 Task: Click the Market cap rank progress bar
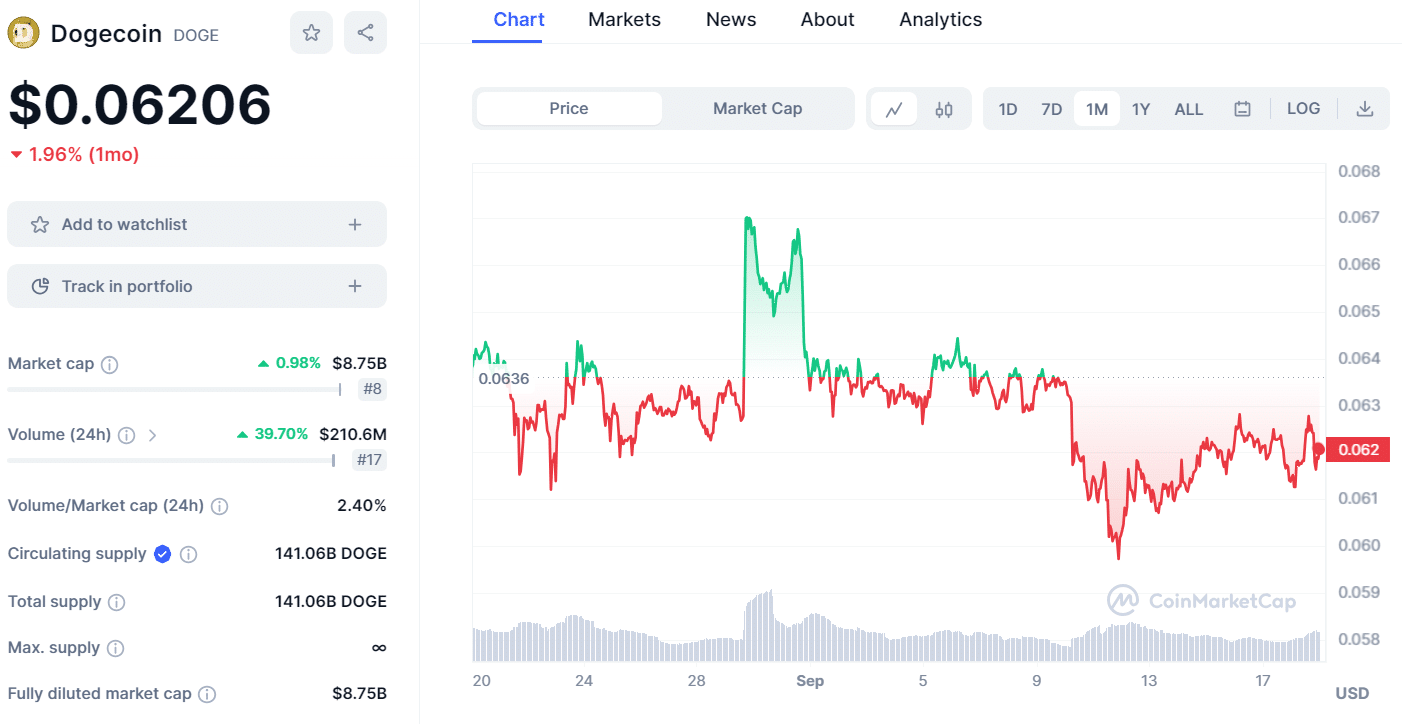click(174, 389)
